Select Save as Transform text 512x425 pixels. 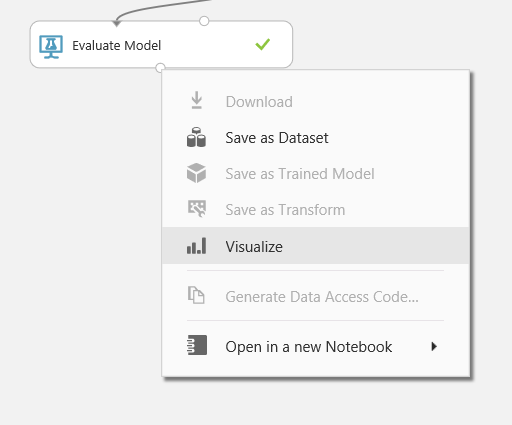[x=285, y=210]
